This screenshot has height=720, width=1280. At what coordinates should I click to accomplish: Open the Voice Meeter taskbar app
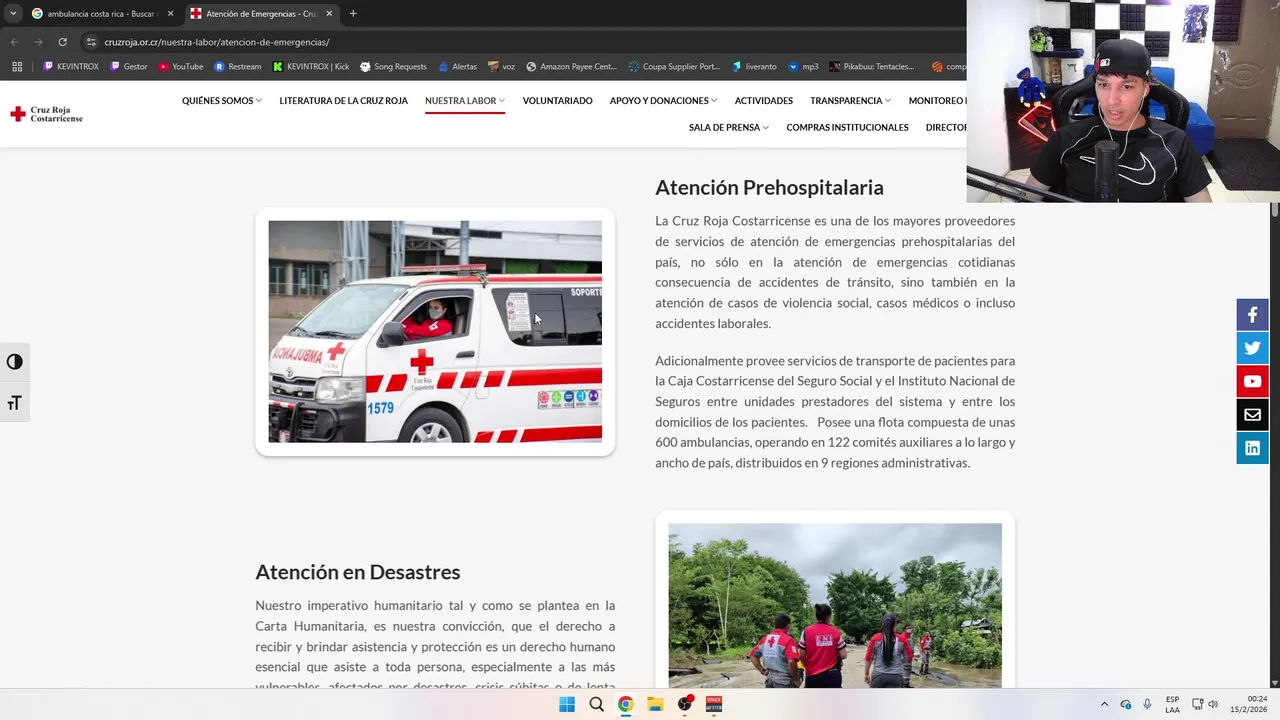(x=714, y=704)
